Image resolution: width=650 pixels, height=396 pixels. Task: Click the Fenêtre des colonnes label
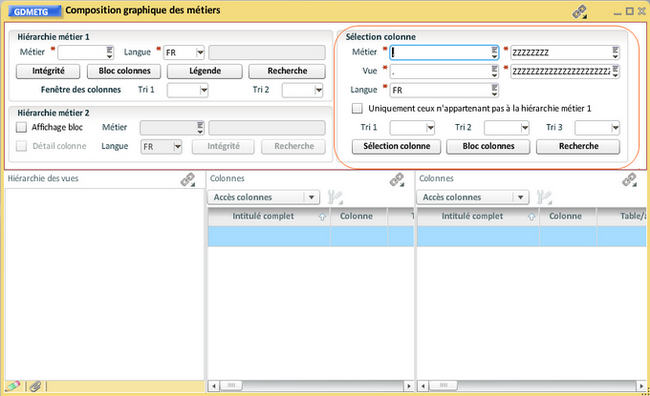tap(81, 90)
